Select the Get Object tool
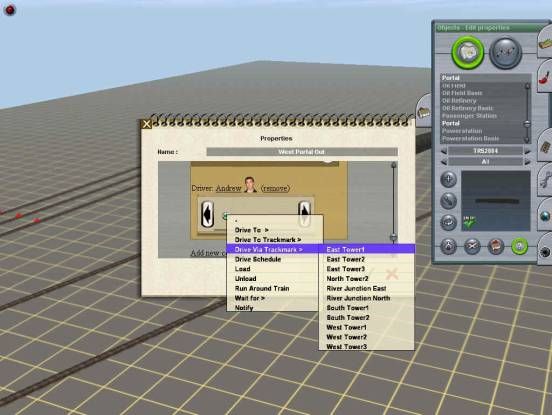Image resolution: width=552 pixels, height=415 pixels. (x=496, y=246)
